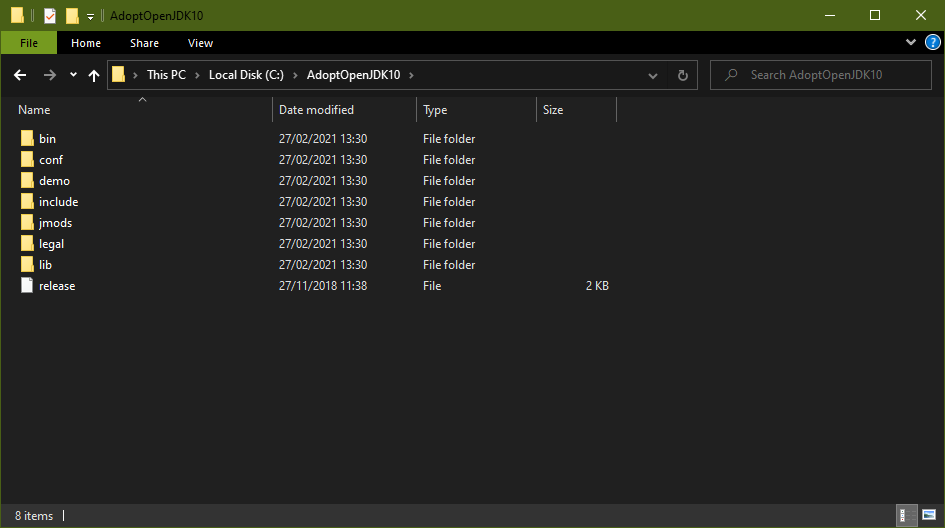The image size is (945, 528).
Task: Select the bin folder icon
Action: point(27,138)
